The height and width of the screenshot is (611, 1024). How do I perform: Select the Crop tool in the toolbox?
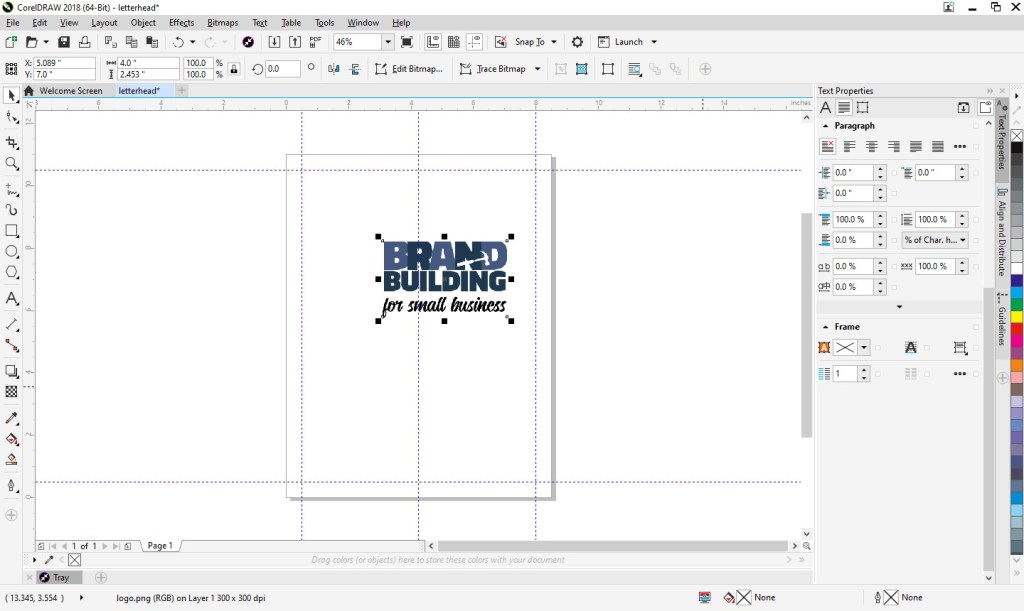(x=12, y=143)
